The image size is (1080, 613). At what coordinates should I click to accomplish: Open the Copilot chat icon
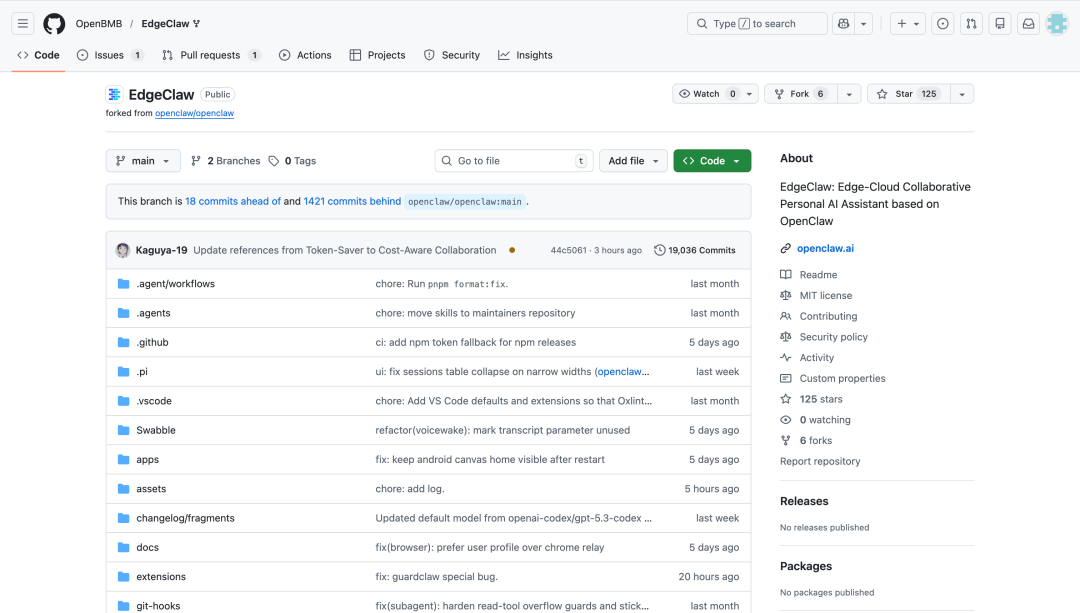click(x=843, y=24)
